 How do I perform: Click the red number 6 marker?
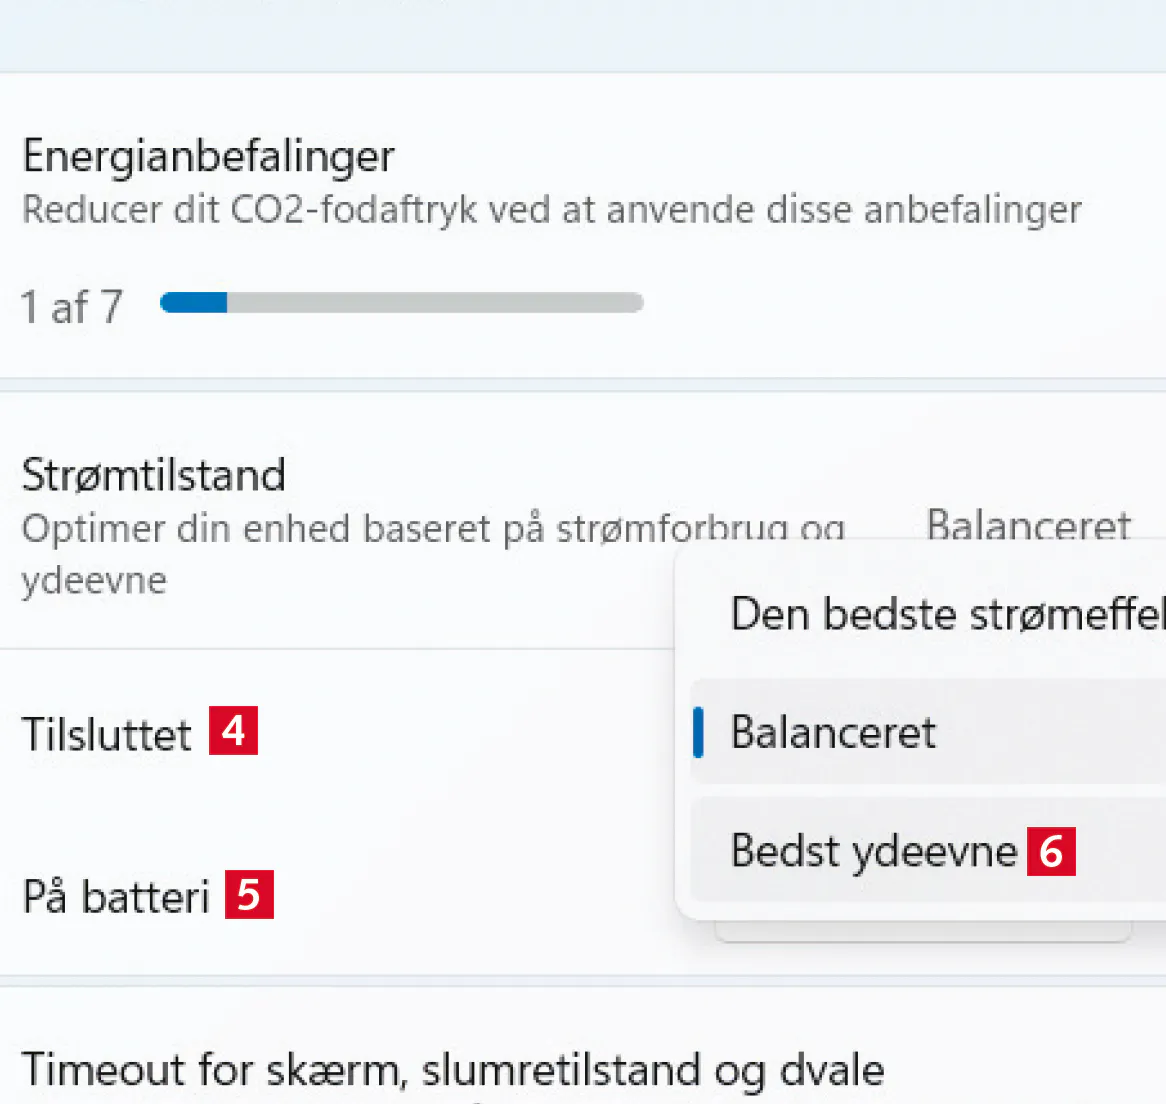1051,851
